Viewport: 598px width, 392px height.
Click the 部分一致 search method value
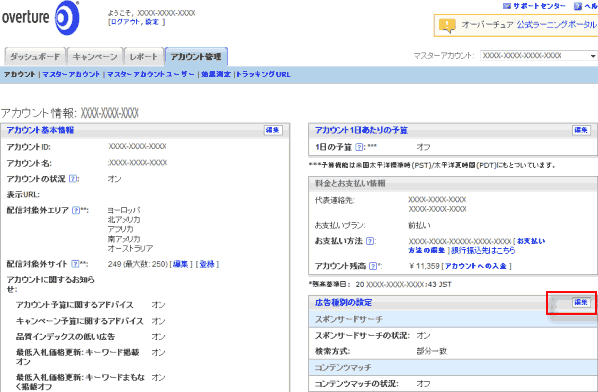click(431, 351)
